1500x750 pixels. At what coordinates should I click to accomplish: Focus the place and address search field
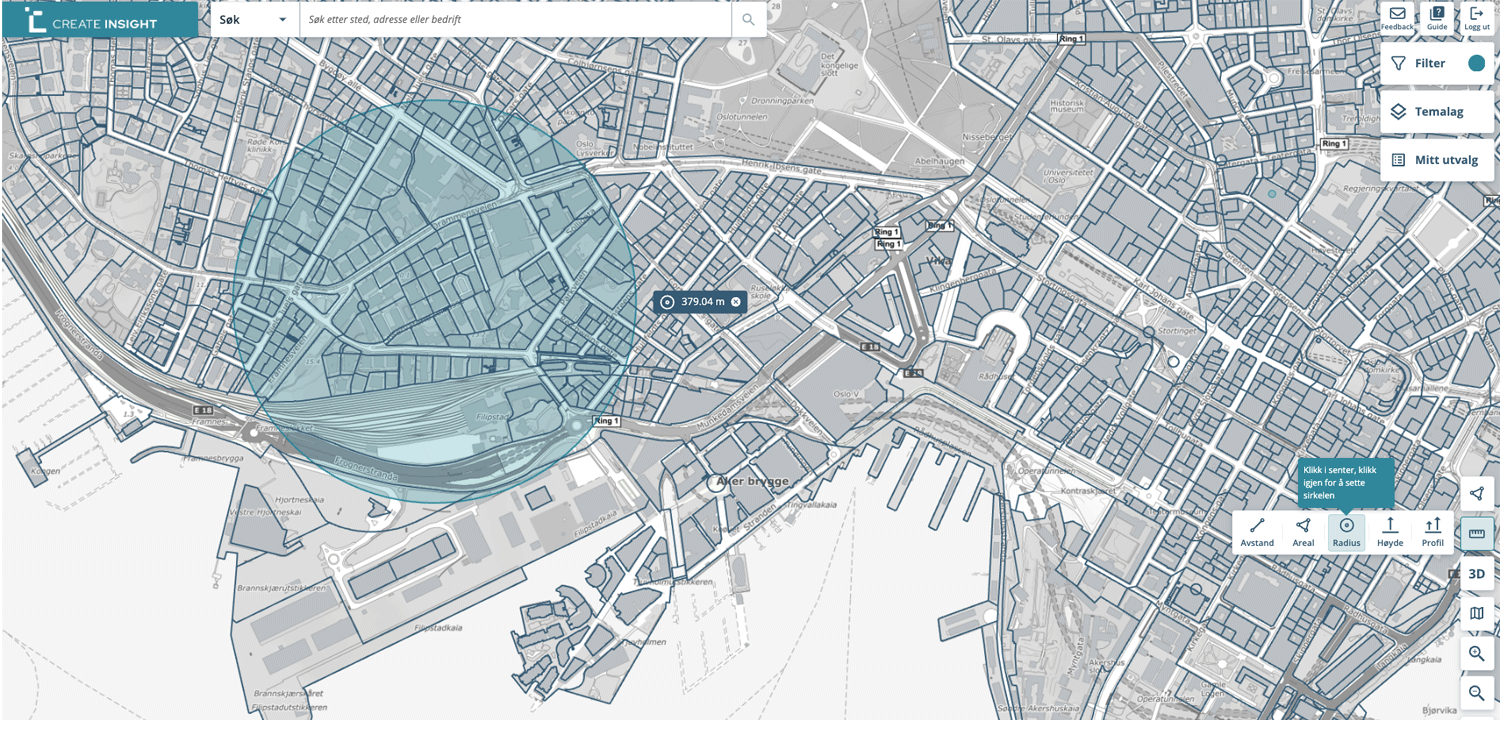point(515,19)
